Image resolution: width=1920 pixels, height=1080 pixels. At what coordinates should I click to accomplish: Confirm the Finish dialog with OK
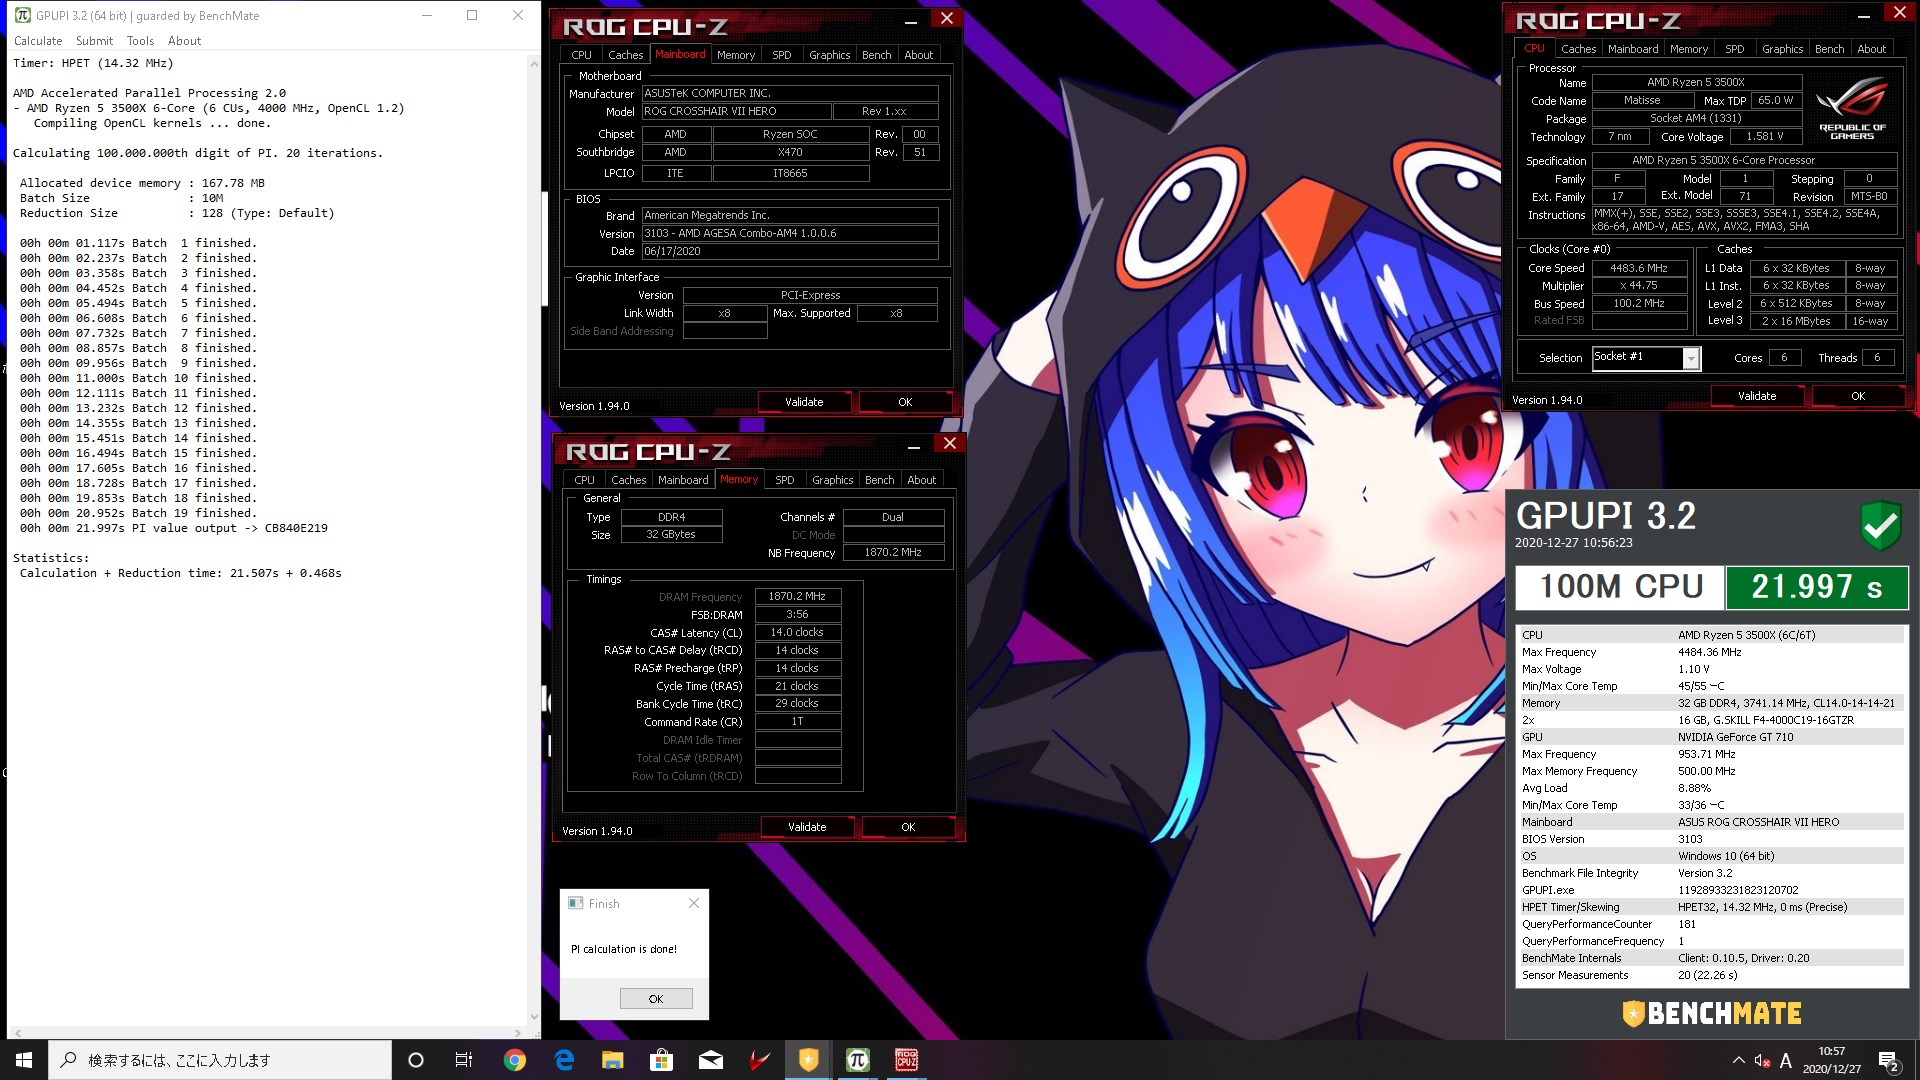click(x=656, y=999)
